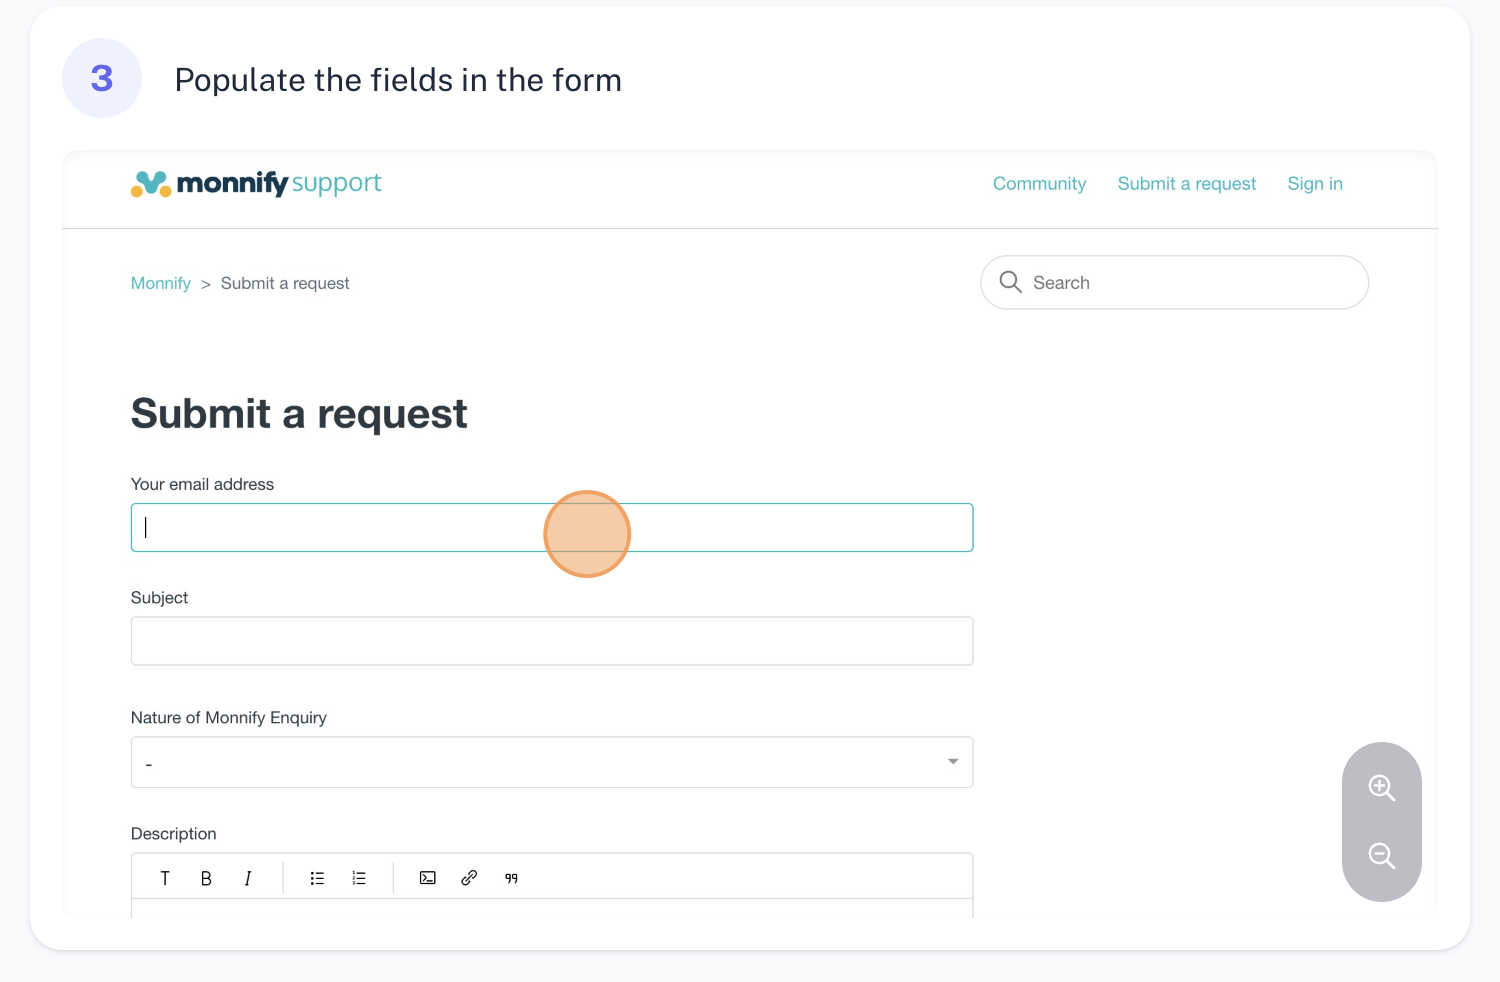This screenshot has width=1500, height=982.
Task: Insert a numbered list in the description
Action: tap(359, 878)
